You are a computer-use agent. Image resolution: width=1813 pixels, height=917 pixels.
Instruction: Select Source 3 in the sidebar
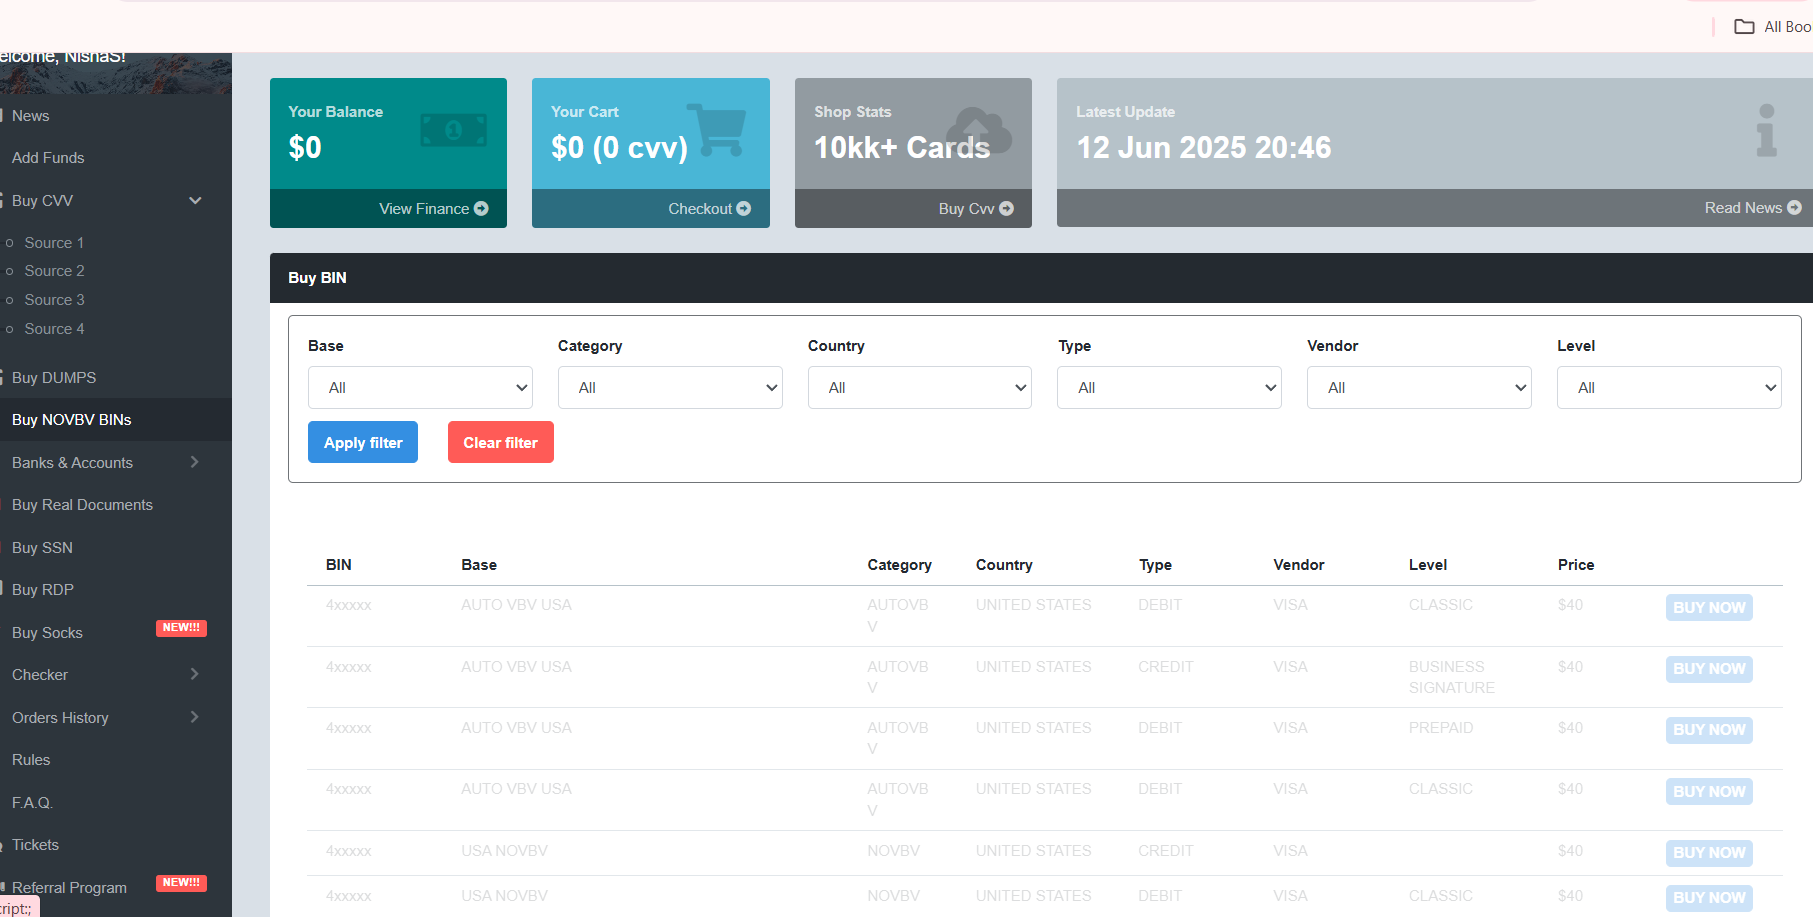click(x=54, y=300)
